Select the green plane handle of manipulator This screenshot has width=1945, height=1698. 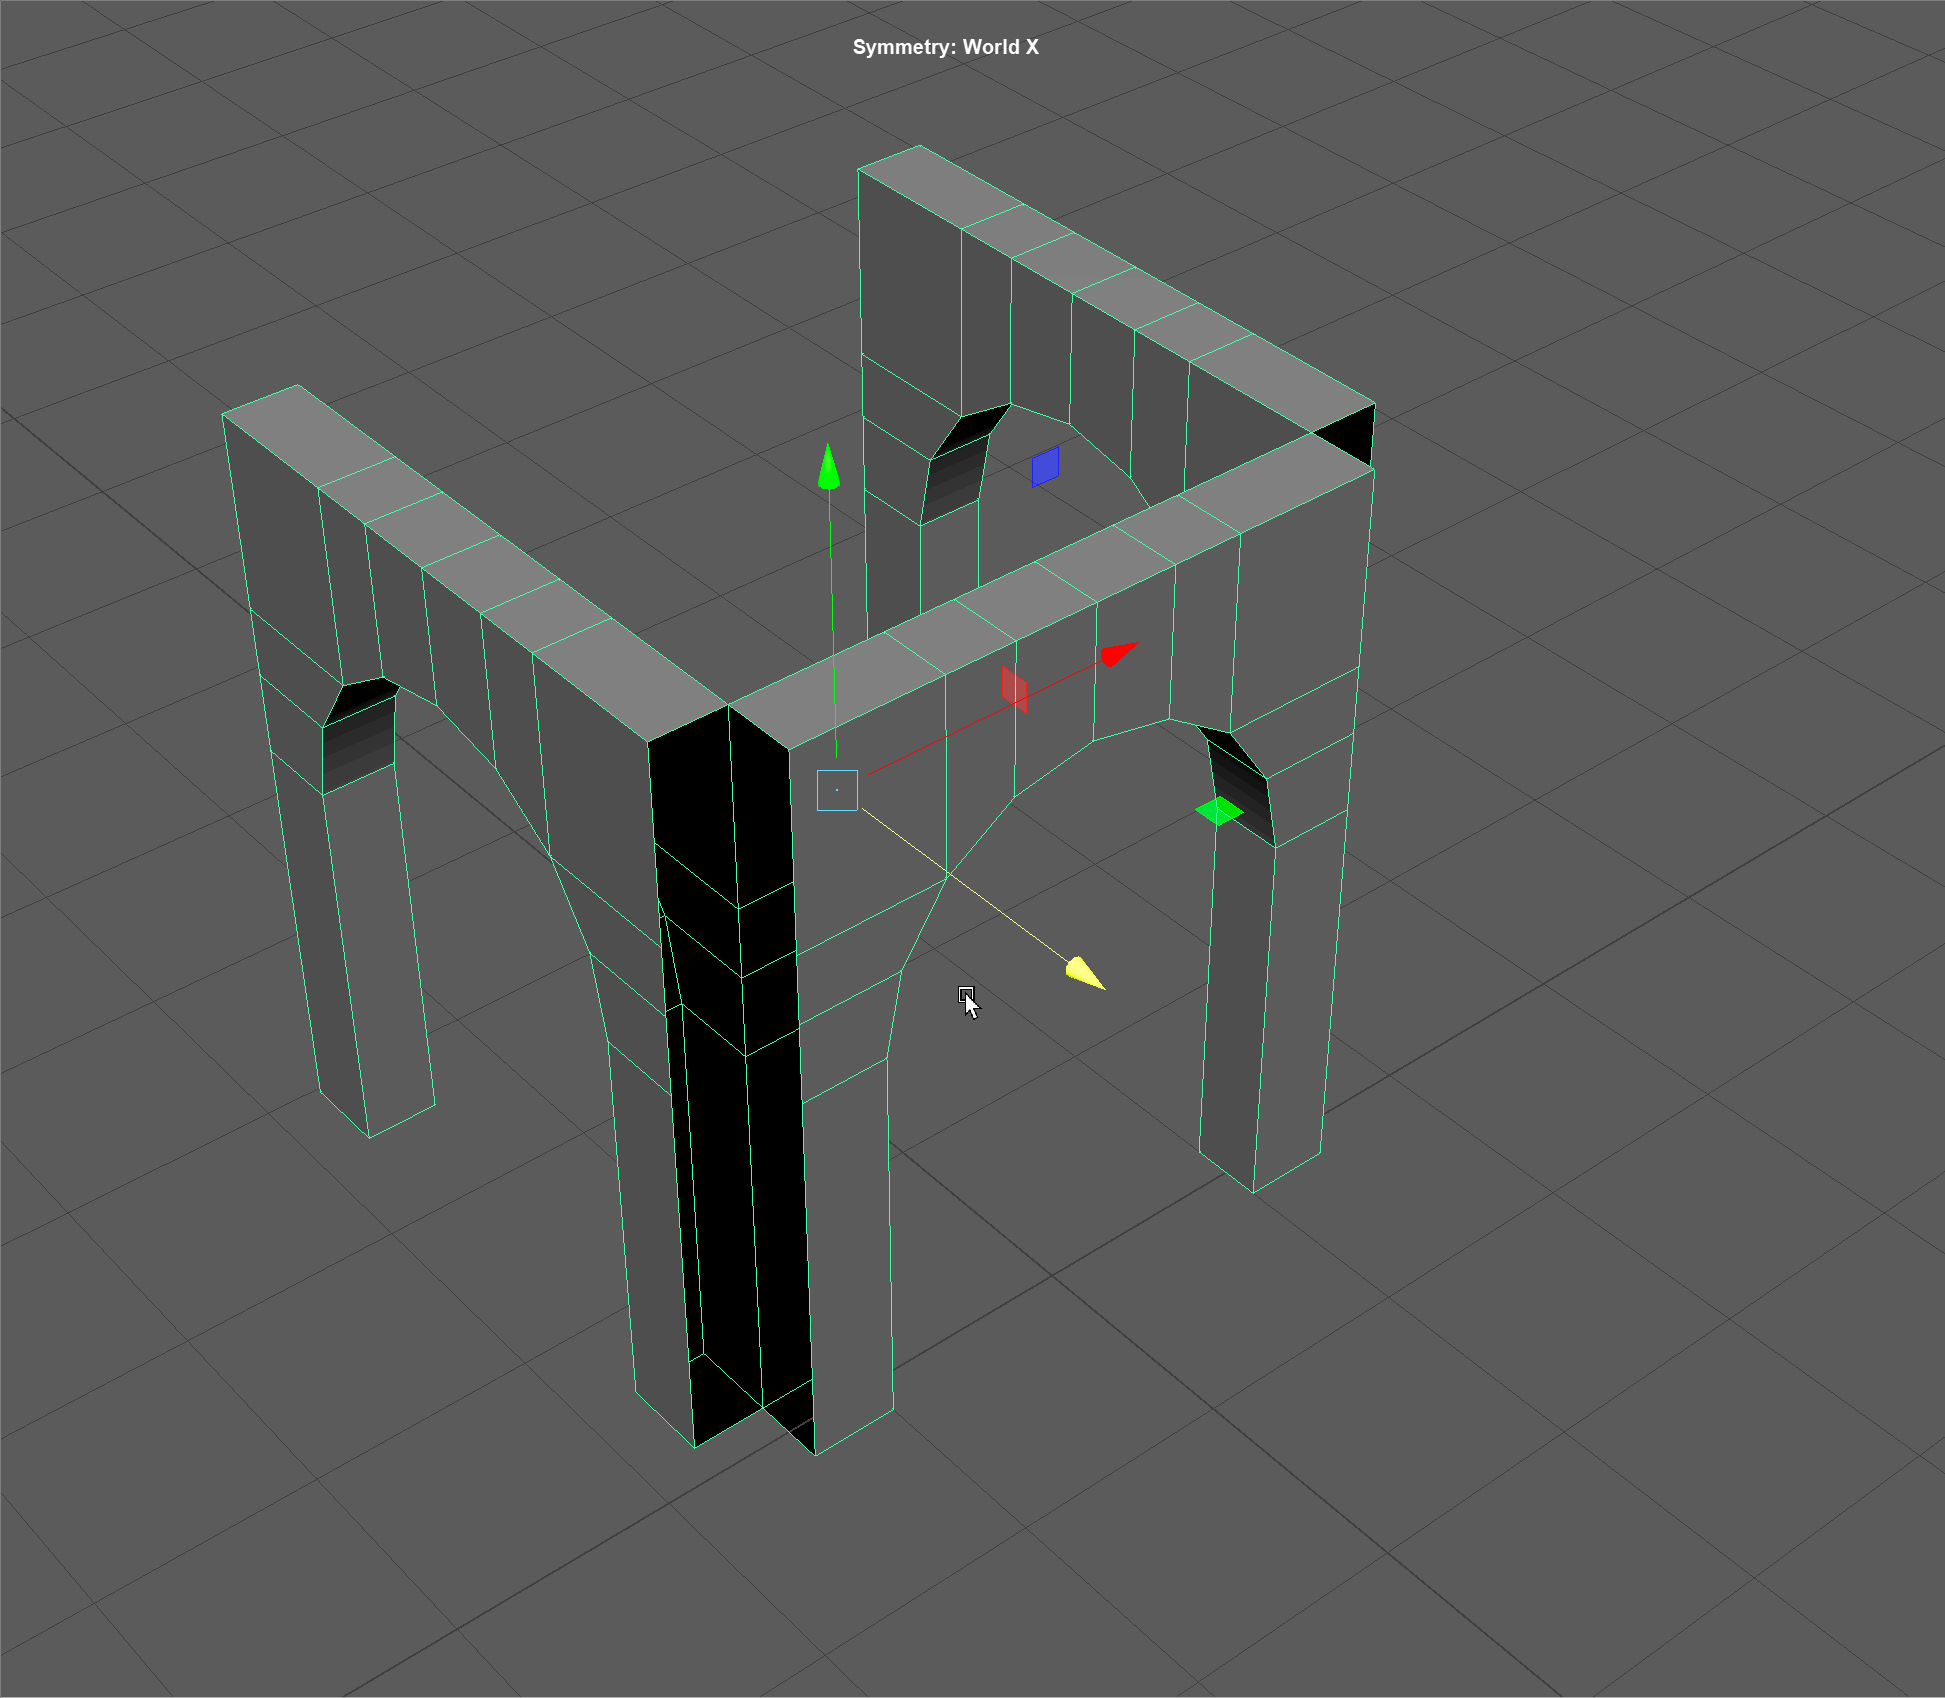pyautogui.click(x=1219, y=811)
